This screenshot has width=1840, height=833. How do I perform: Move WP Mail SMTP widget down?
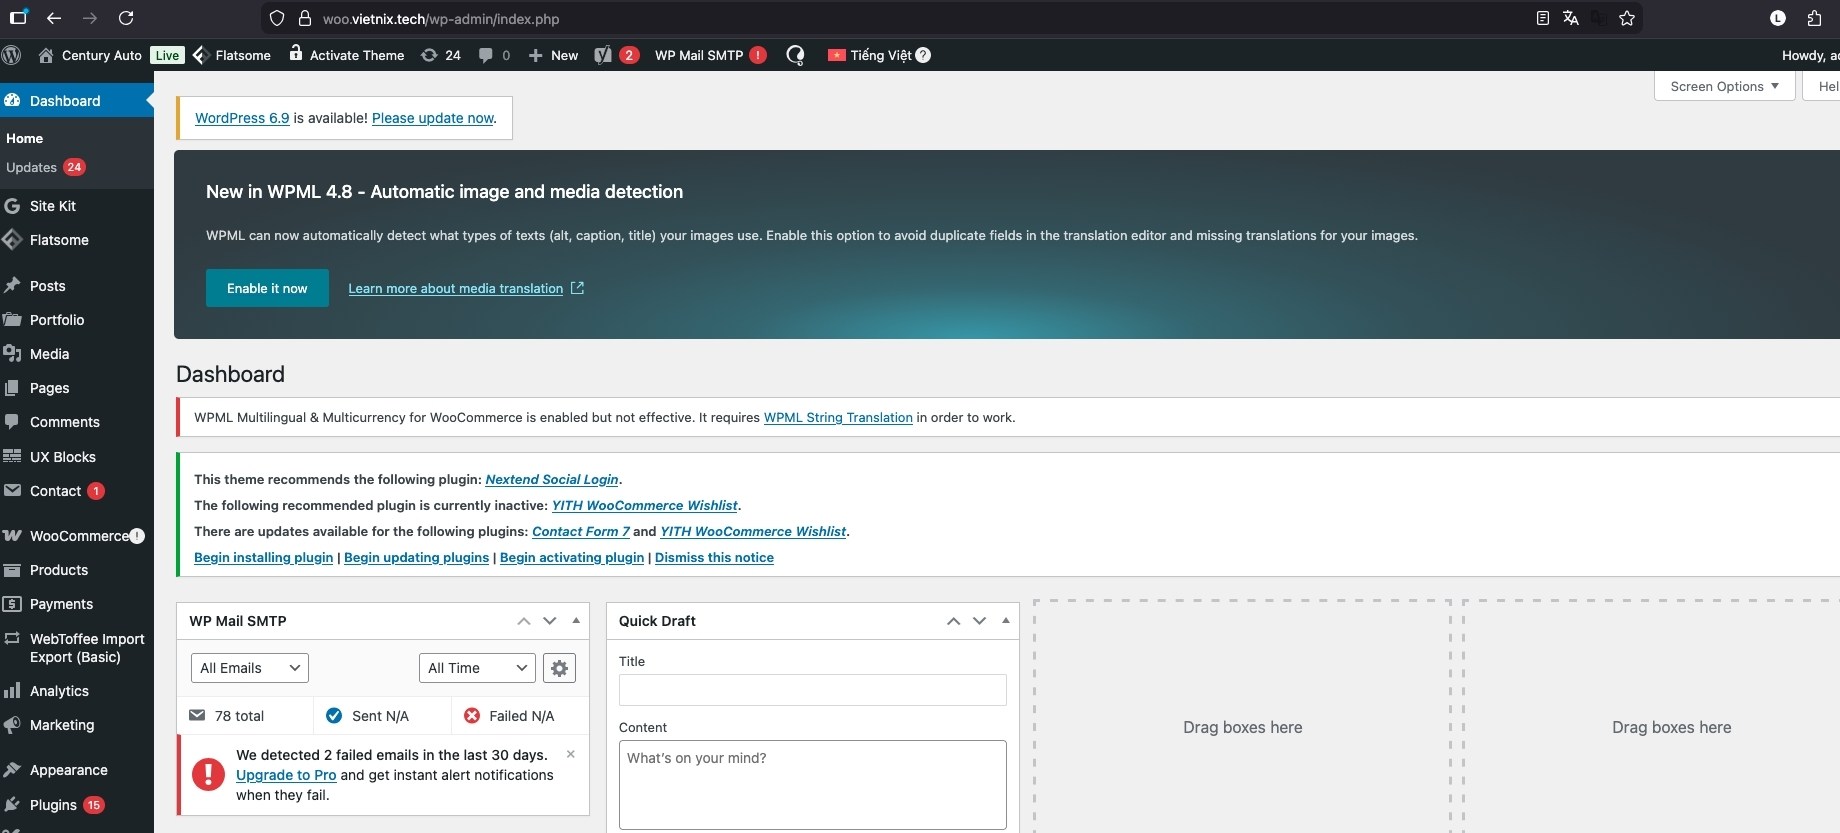point(549,621)
